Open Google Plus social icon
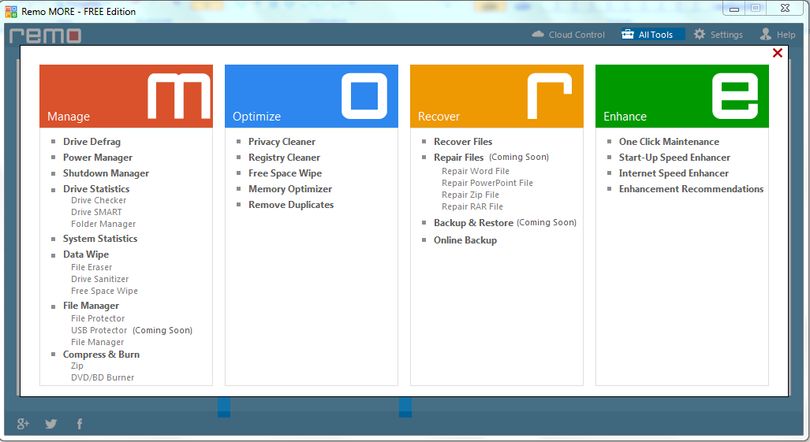Viewport: 810px width, 442px height. [x=23, y=424]
